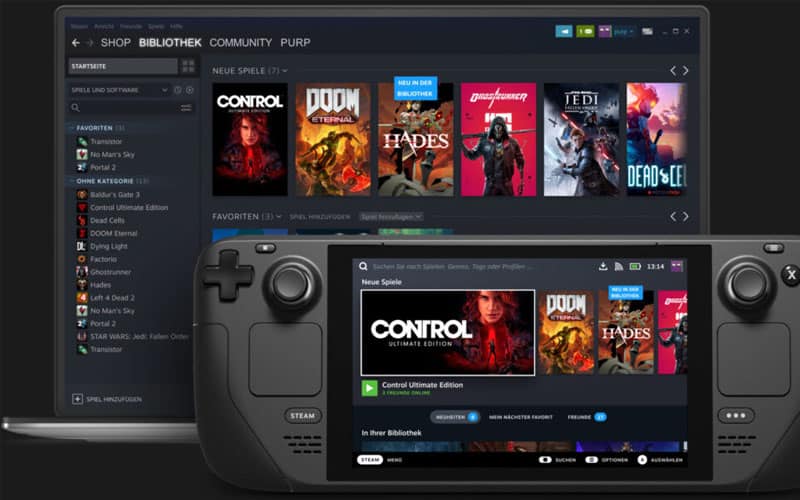
Task: Open the collections grid view icon beside Startseite
Action: 188,66
